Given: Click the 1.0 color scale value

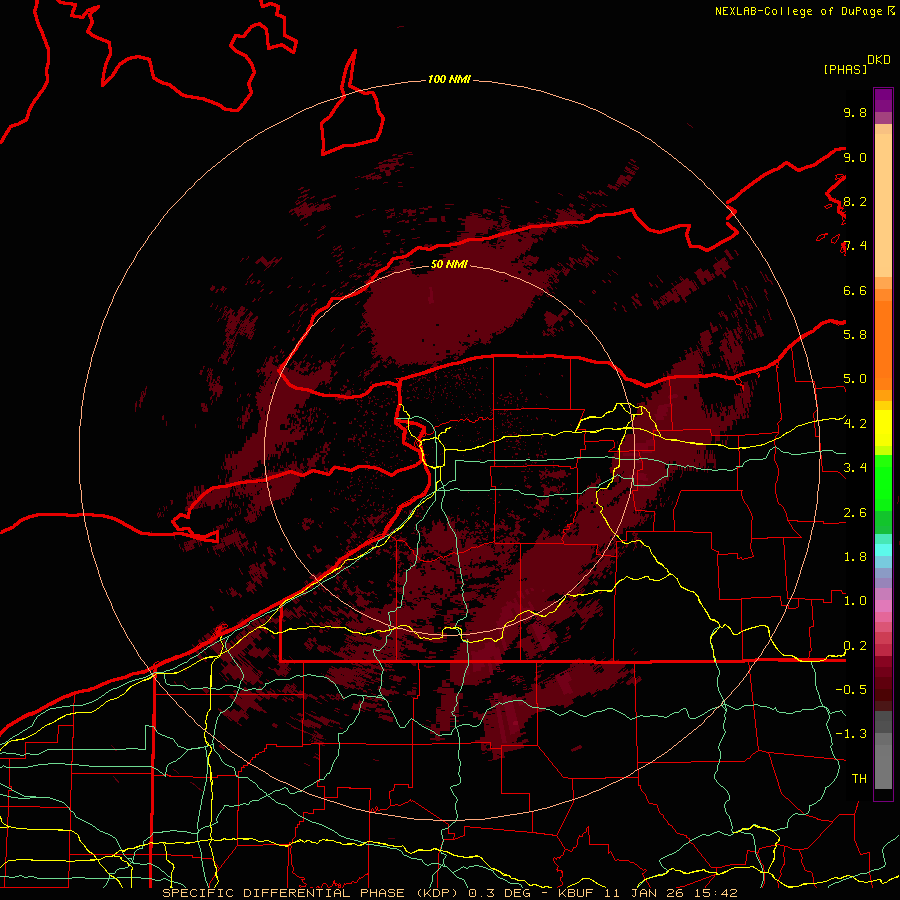Looking at the screenshot, I should pos(855,601).
